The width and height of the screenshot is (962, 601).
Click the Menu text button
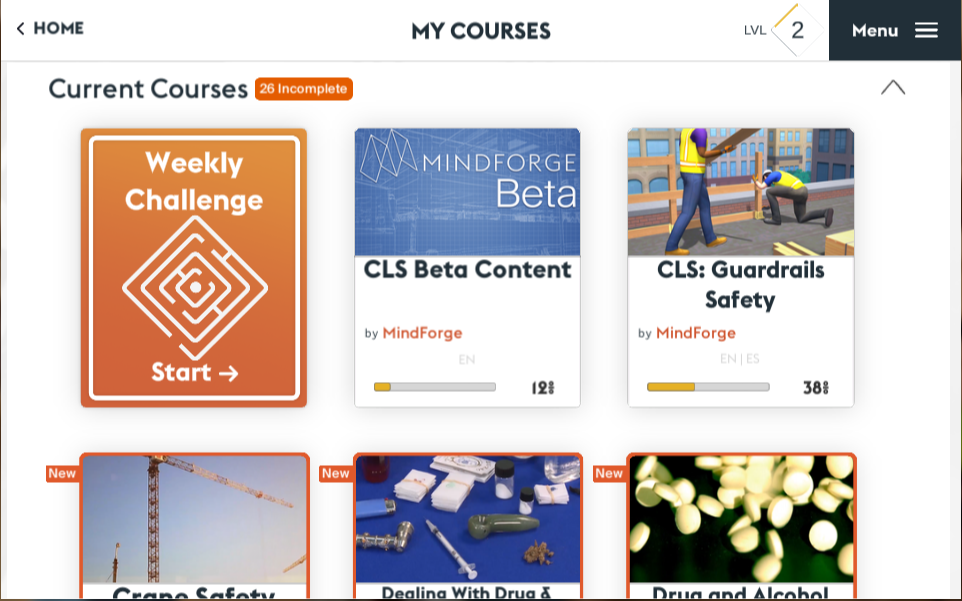click(x=875, y=31)
